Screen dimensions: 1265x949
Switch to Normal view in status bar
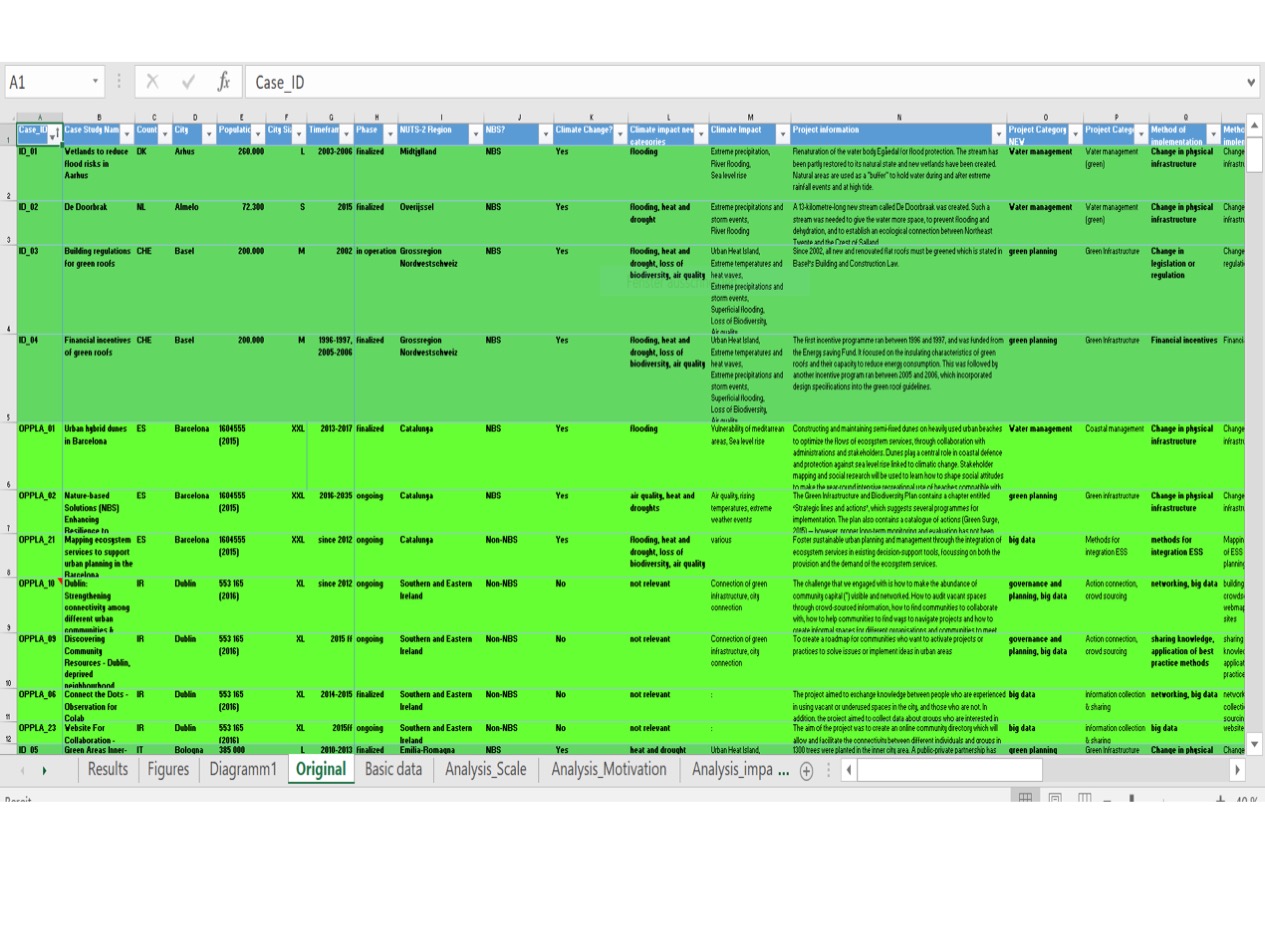tap(1024, 799)
